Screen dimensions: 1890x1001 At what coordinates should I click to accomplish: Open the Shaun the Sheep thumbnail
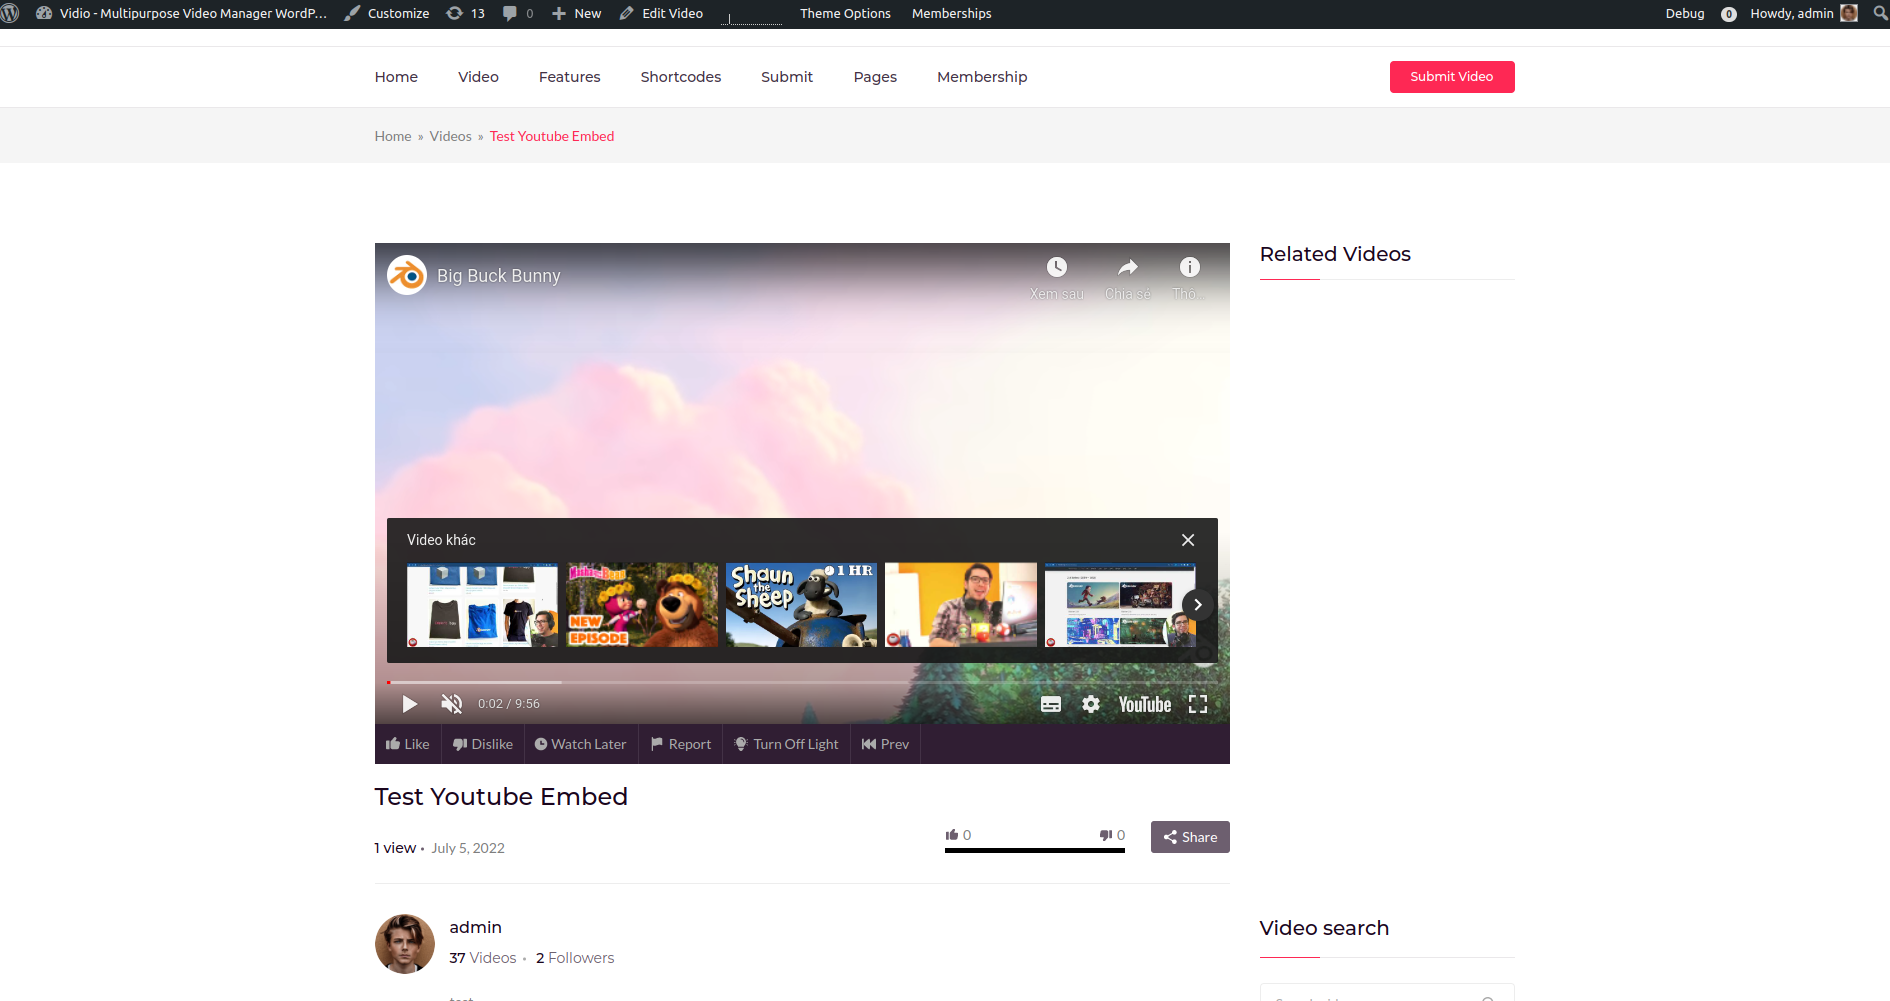[x=801, y=605]
